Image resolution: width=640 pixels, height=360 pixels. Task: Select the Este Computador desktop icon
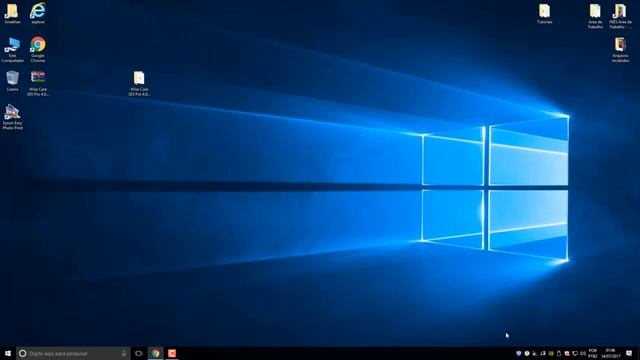(12, 49)
